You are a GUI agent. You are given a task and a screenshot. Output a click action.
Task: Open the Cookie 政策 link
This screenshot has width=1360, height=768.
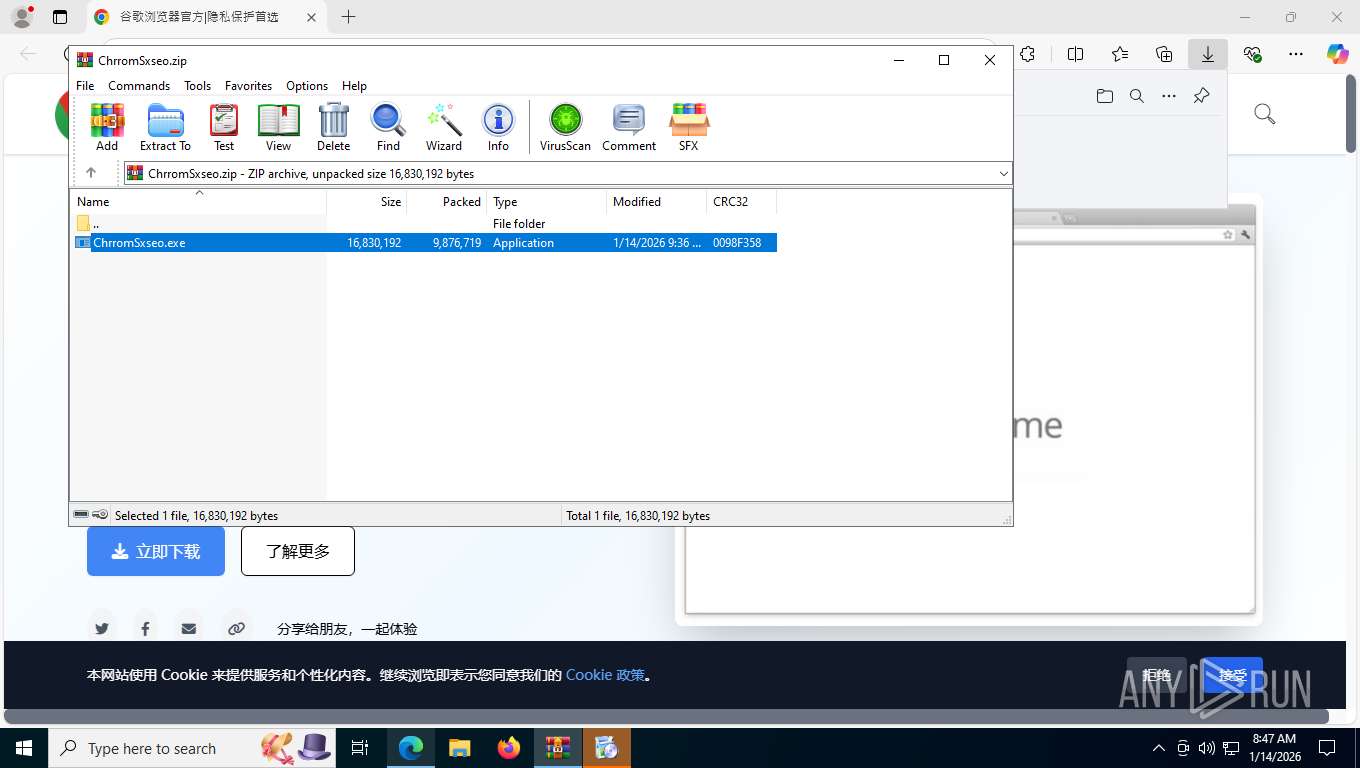tap(605, 675)
